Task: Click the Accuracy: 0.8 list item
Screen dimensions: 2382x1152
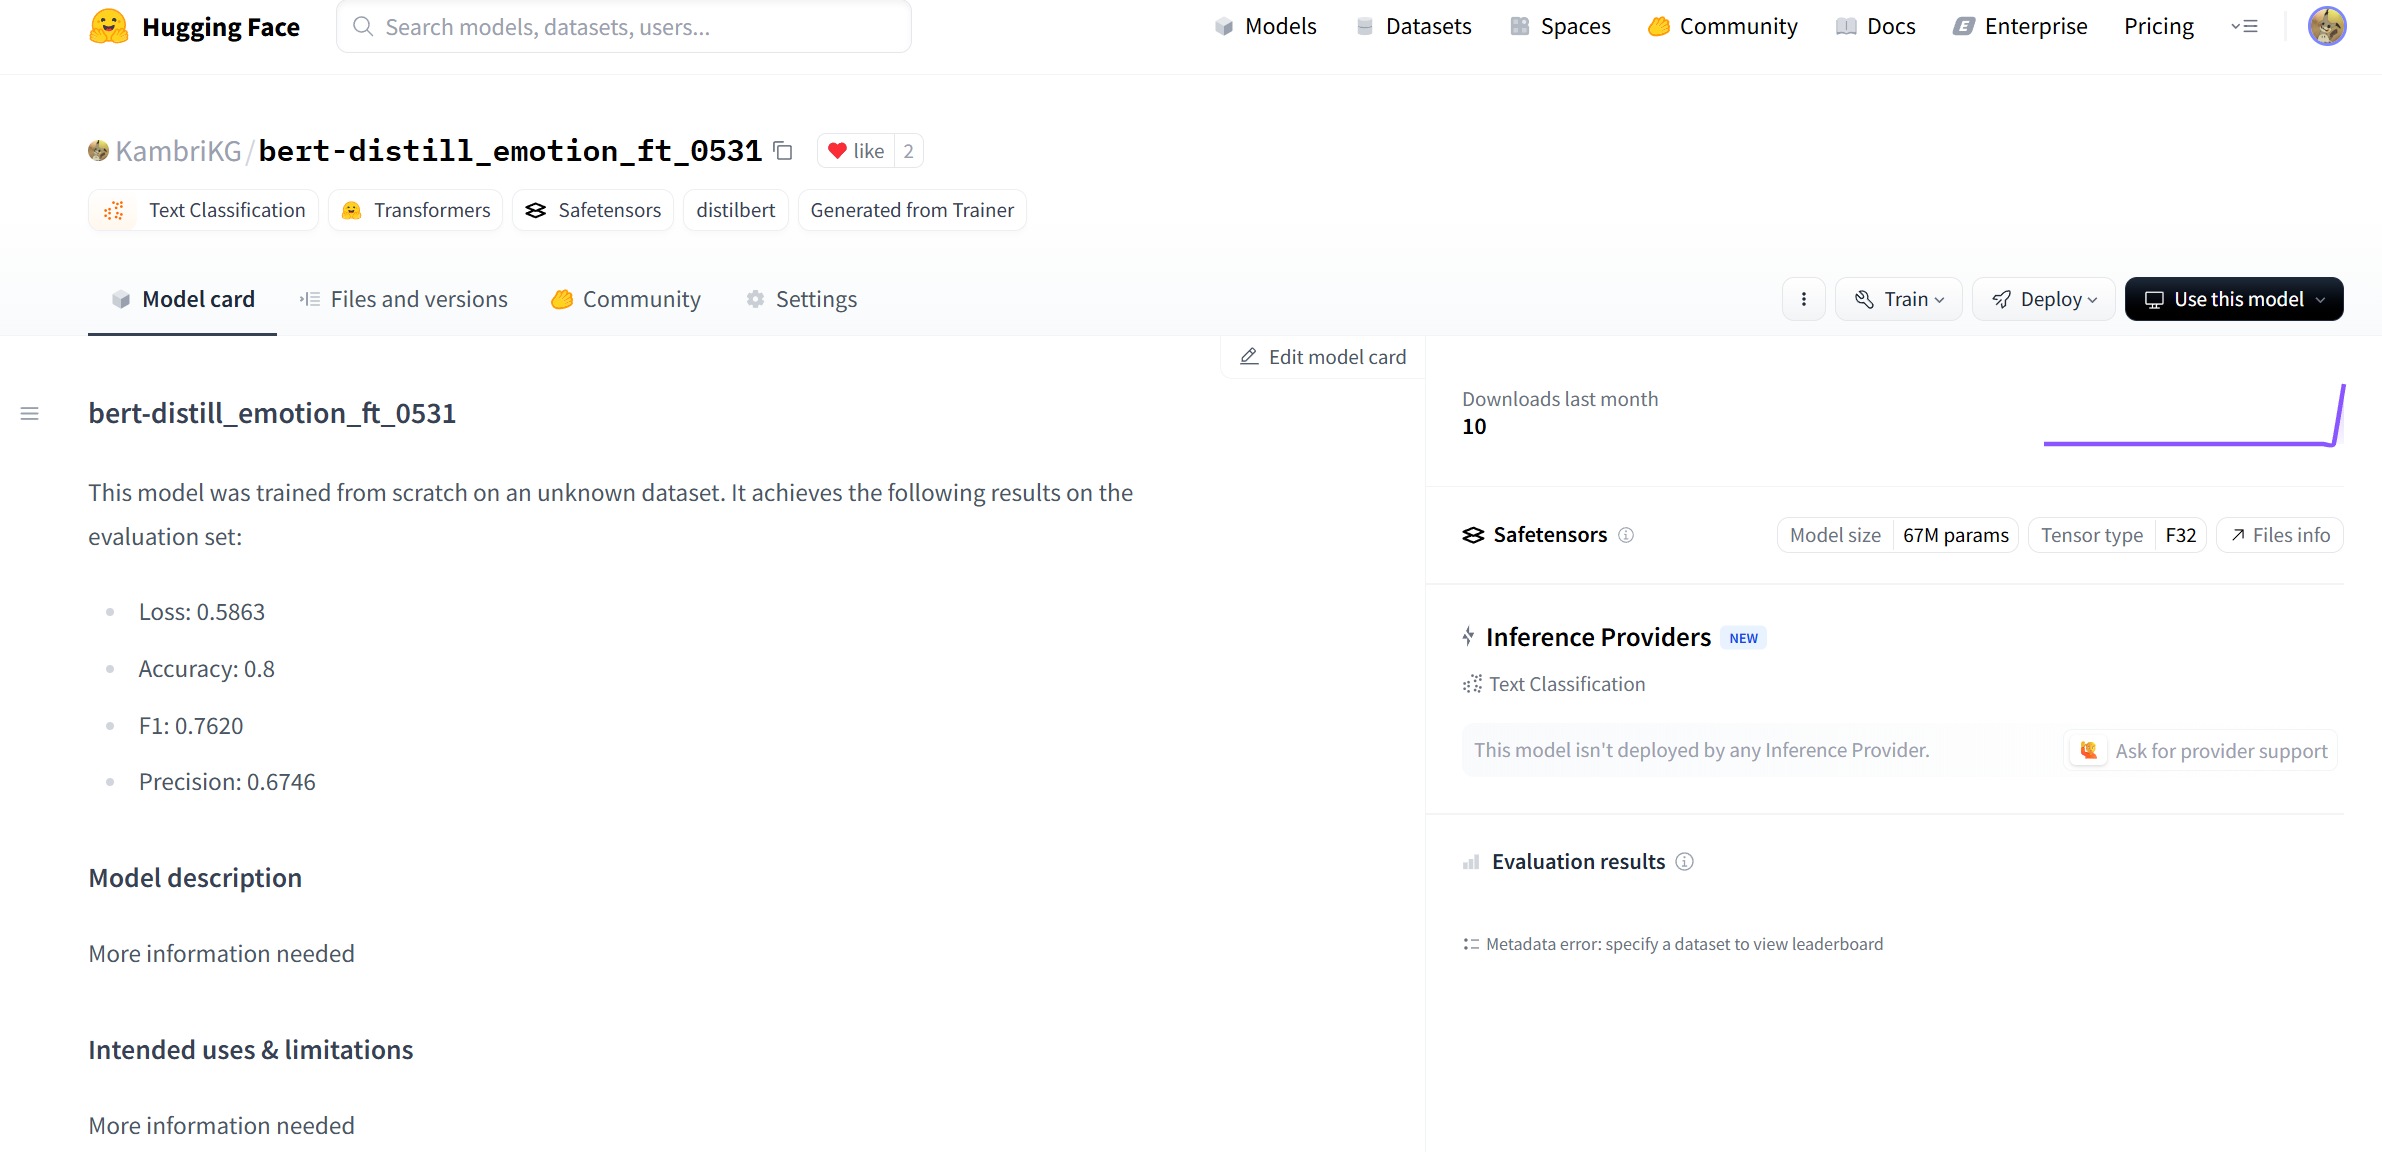Action: pos(206,669)
